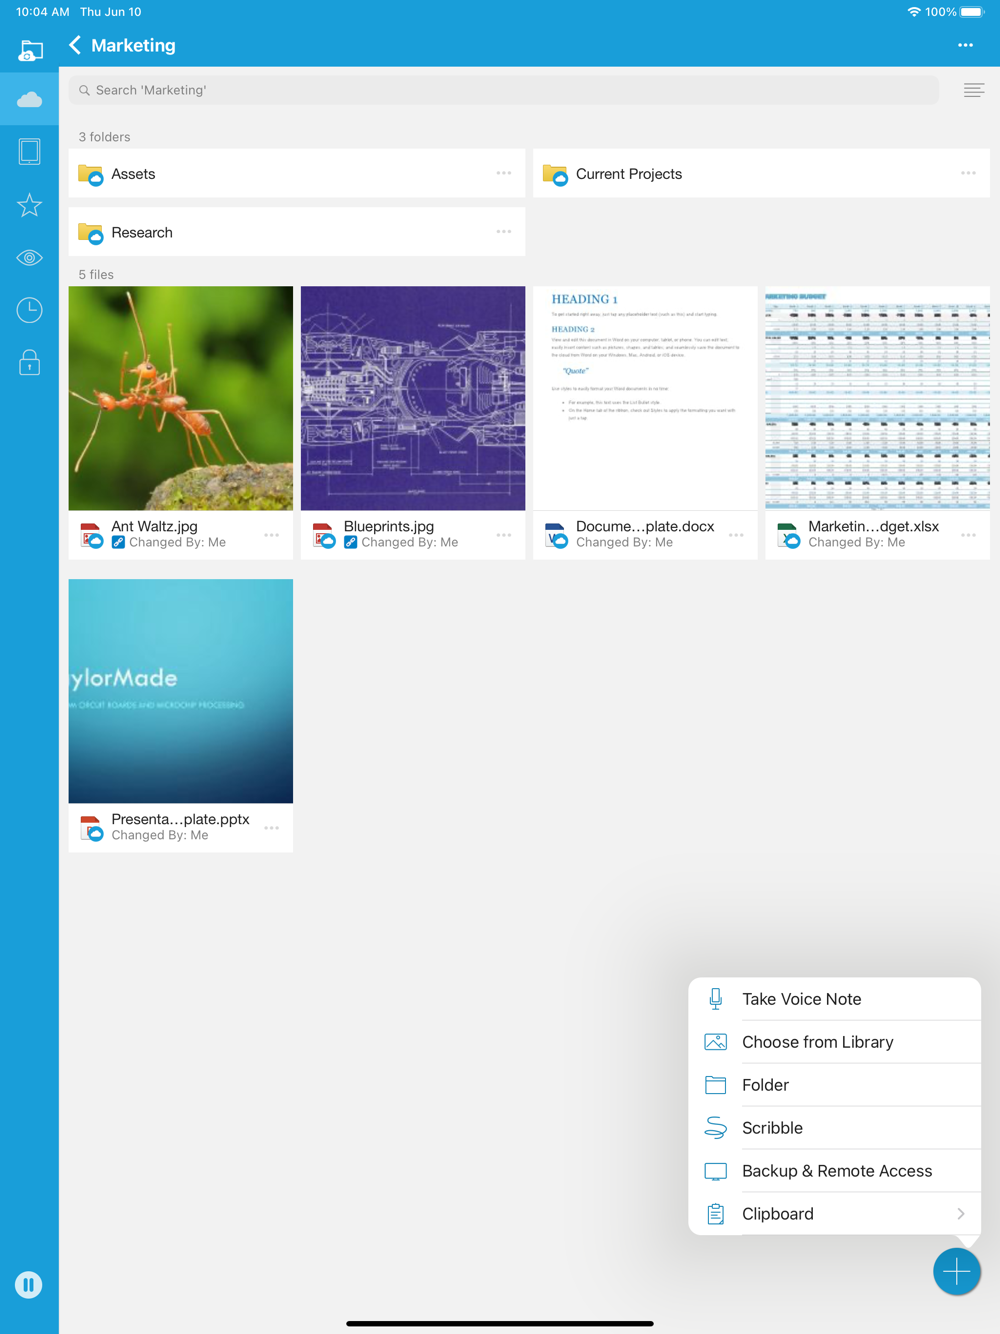Open more options for Assets folder

pos(504,173)
